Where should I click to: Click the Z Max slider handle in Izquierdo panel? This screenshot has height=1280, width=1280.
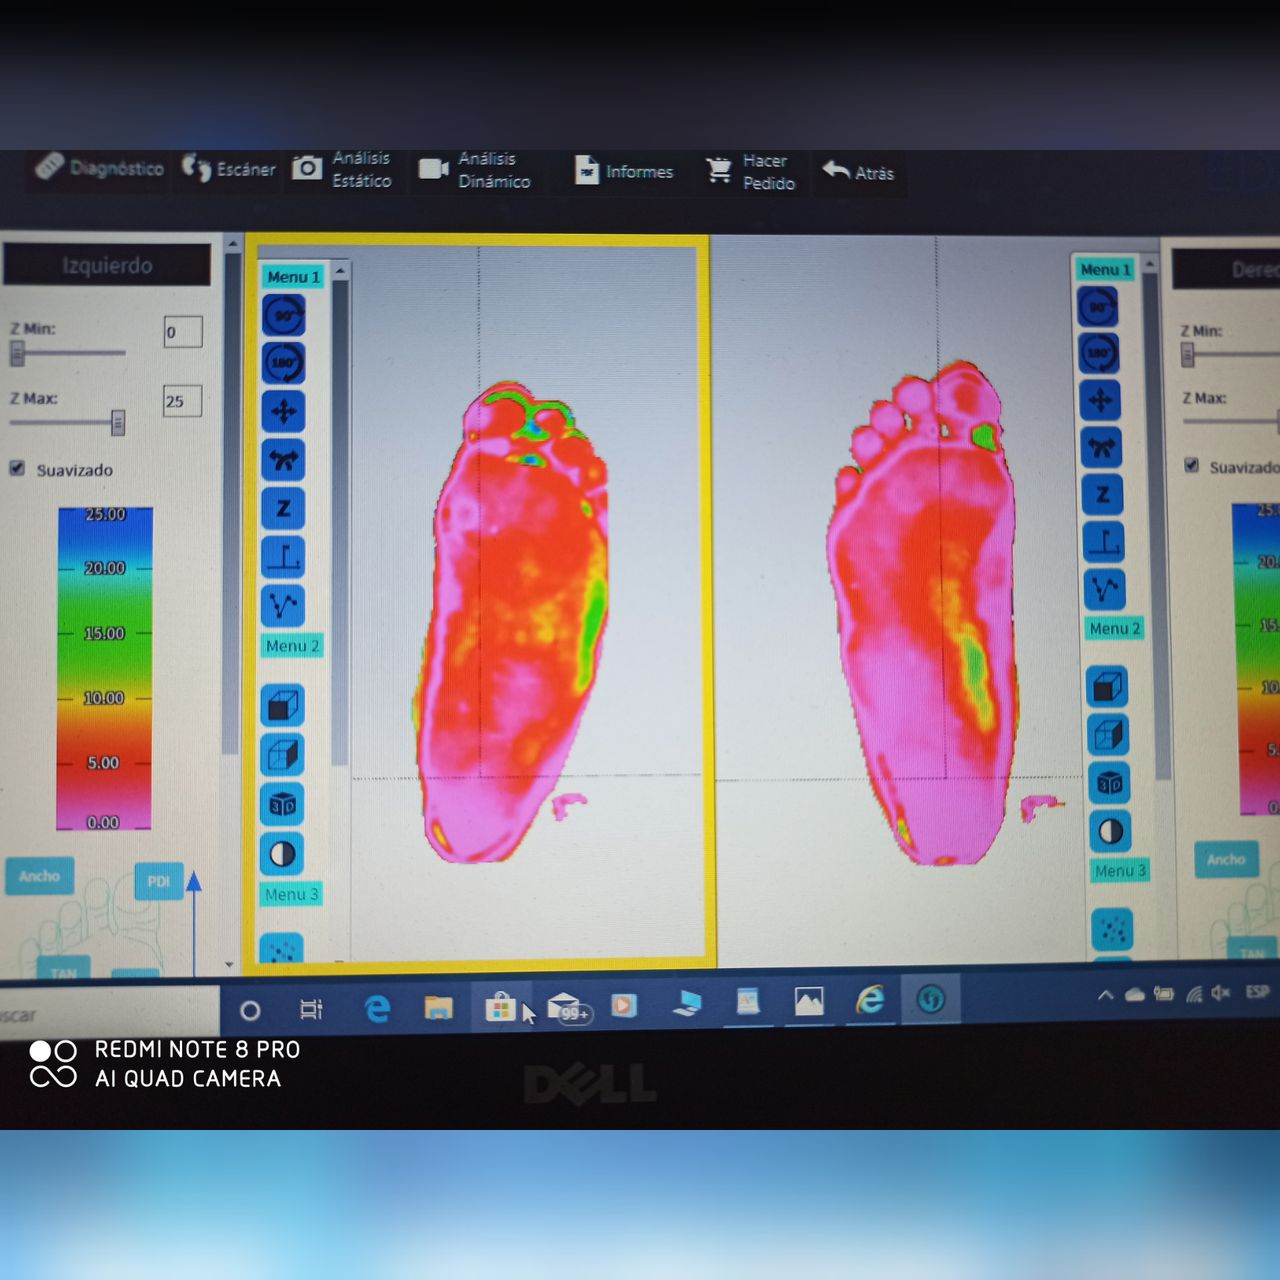(118, 422)
